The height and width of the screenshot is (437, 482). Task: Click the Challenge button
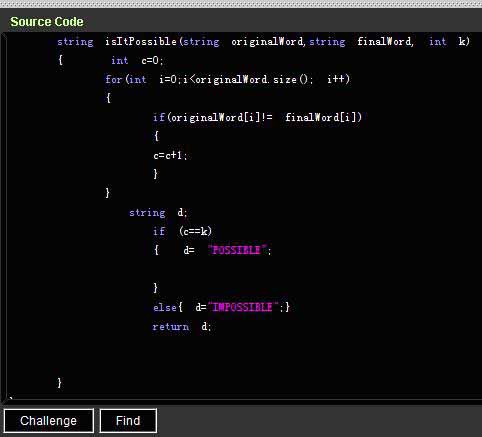tap(49, 421)
